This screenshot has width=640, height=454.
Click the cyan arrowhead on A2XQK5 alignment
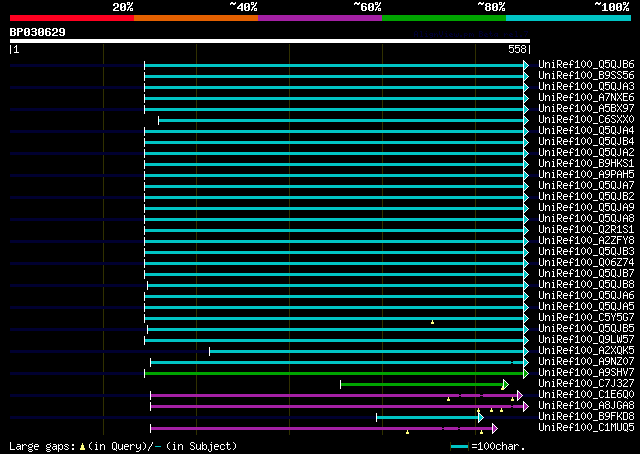(526, 351)
